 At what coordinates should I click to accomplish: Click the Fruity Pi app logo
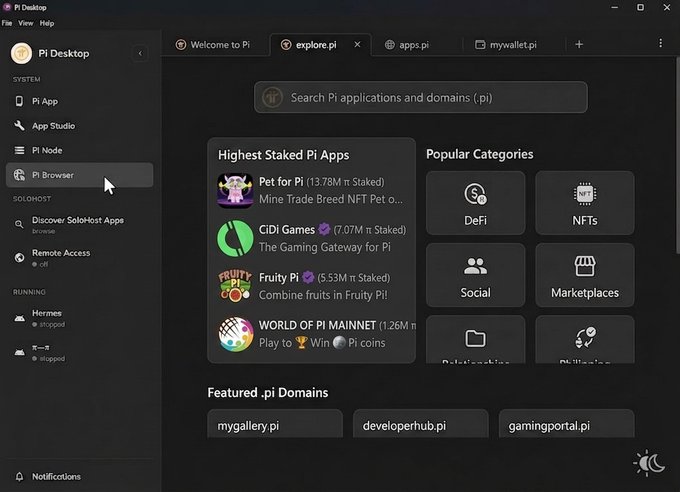coord(235,286)
